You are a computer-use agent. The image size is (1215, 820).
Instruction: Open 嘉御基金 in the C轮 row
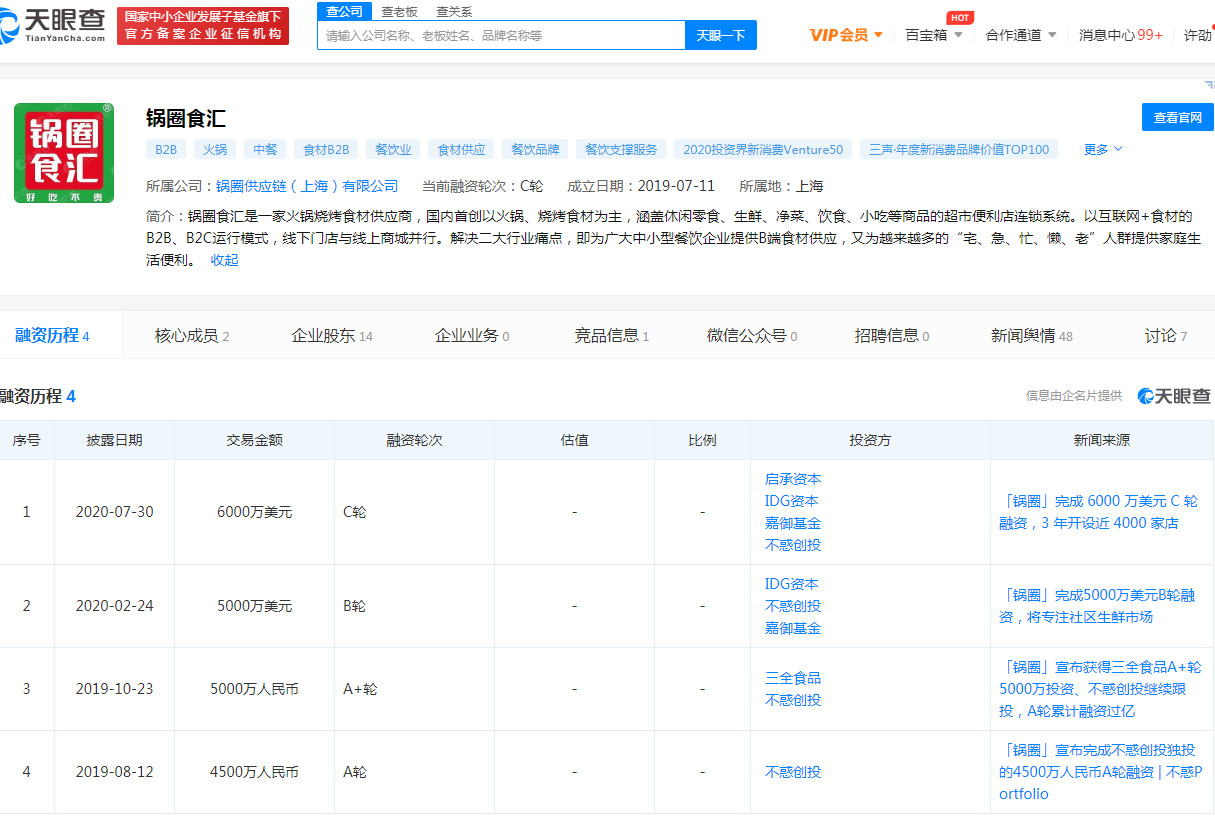(793, 523)
